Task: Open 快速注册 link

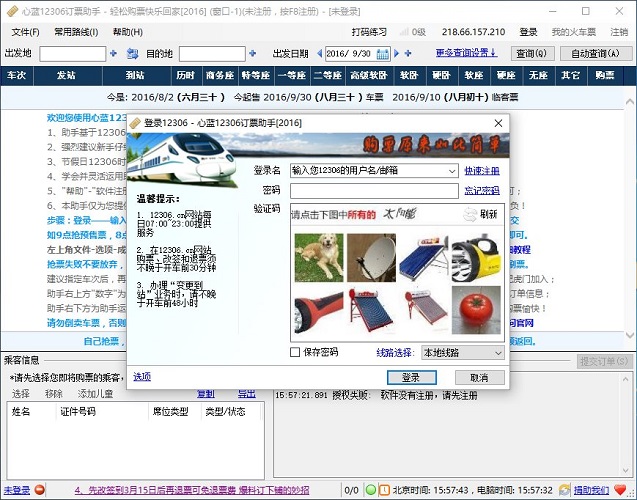Action: [482, 171]
